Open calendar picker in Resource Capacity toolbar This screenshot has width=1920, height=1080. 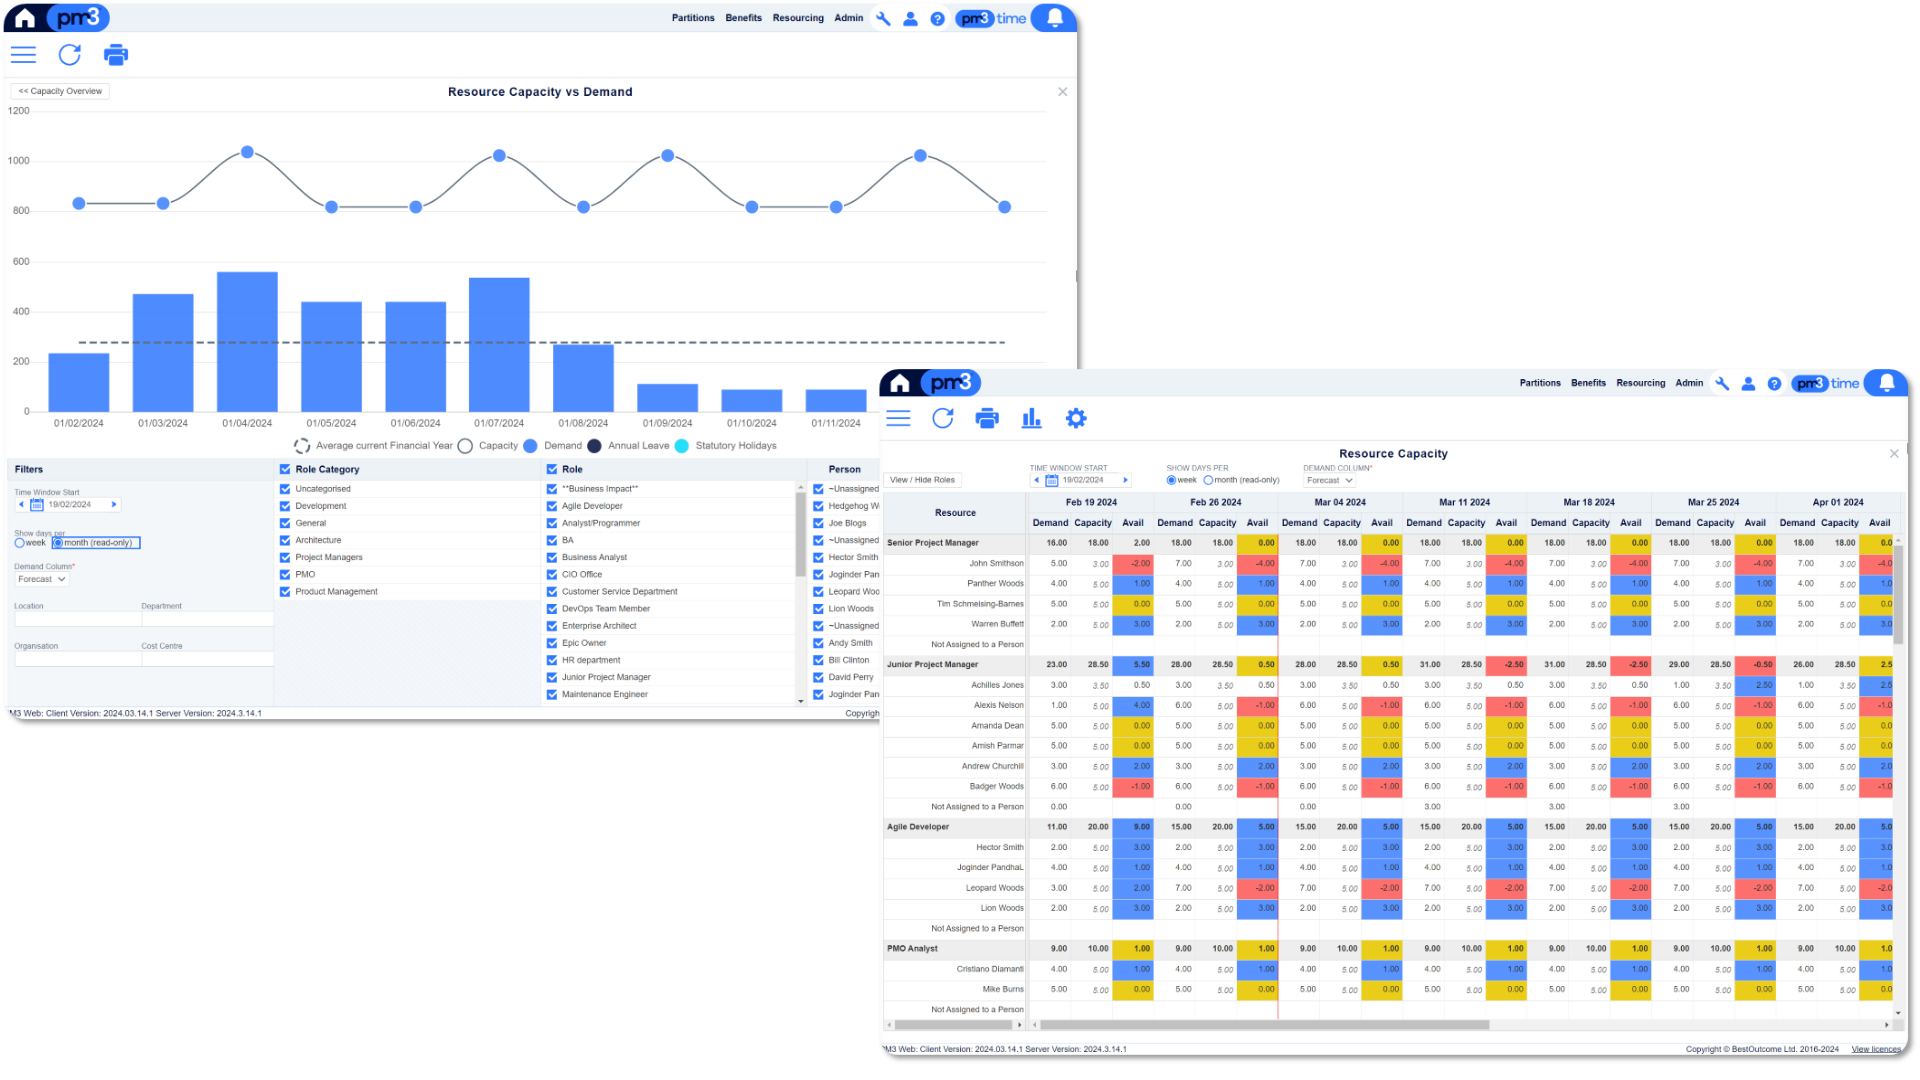click(1051, 480)
